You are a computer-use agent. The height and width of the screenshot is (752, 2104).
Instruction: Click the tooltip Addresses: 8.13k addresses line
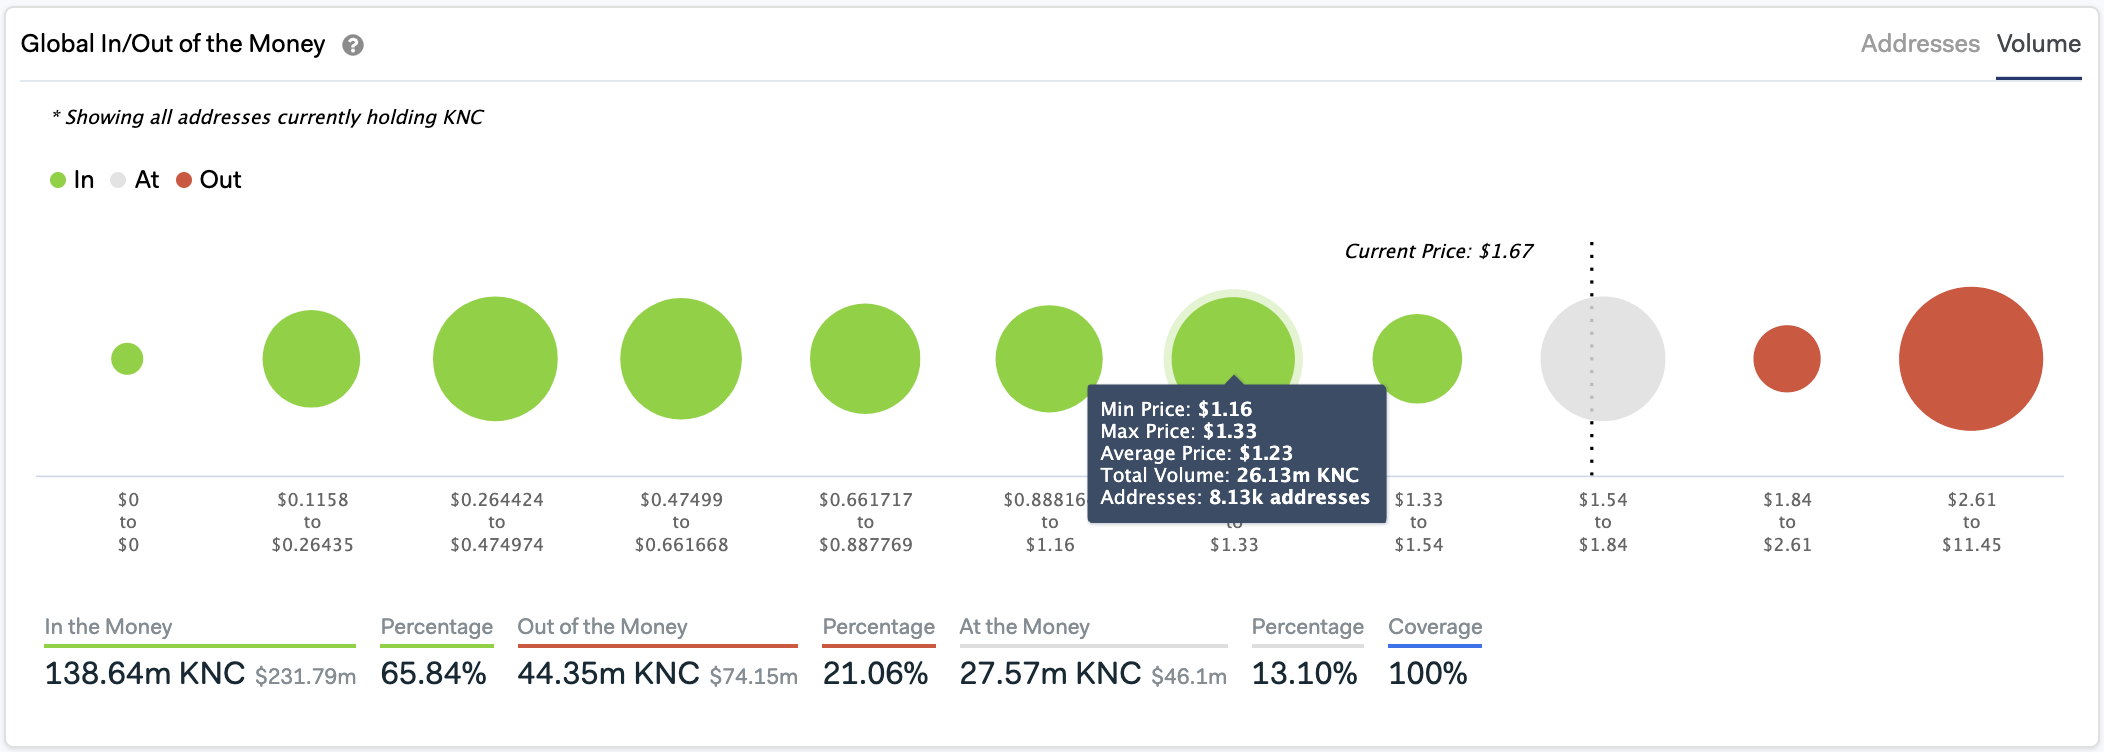(1235, 497)
